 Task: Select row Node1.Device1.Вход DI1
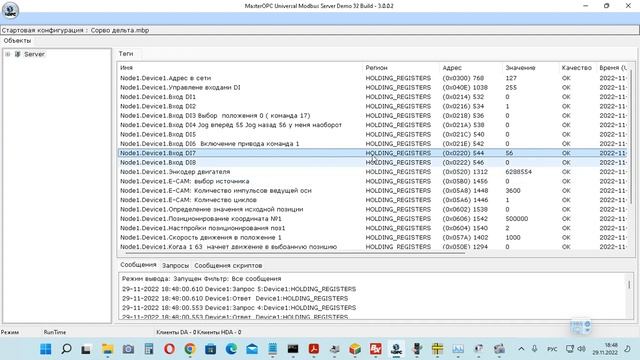373,97
